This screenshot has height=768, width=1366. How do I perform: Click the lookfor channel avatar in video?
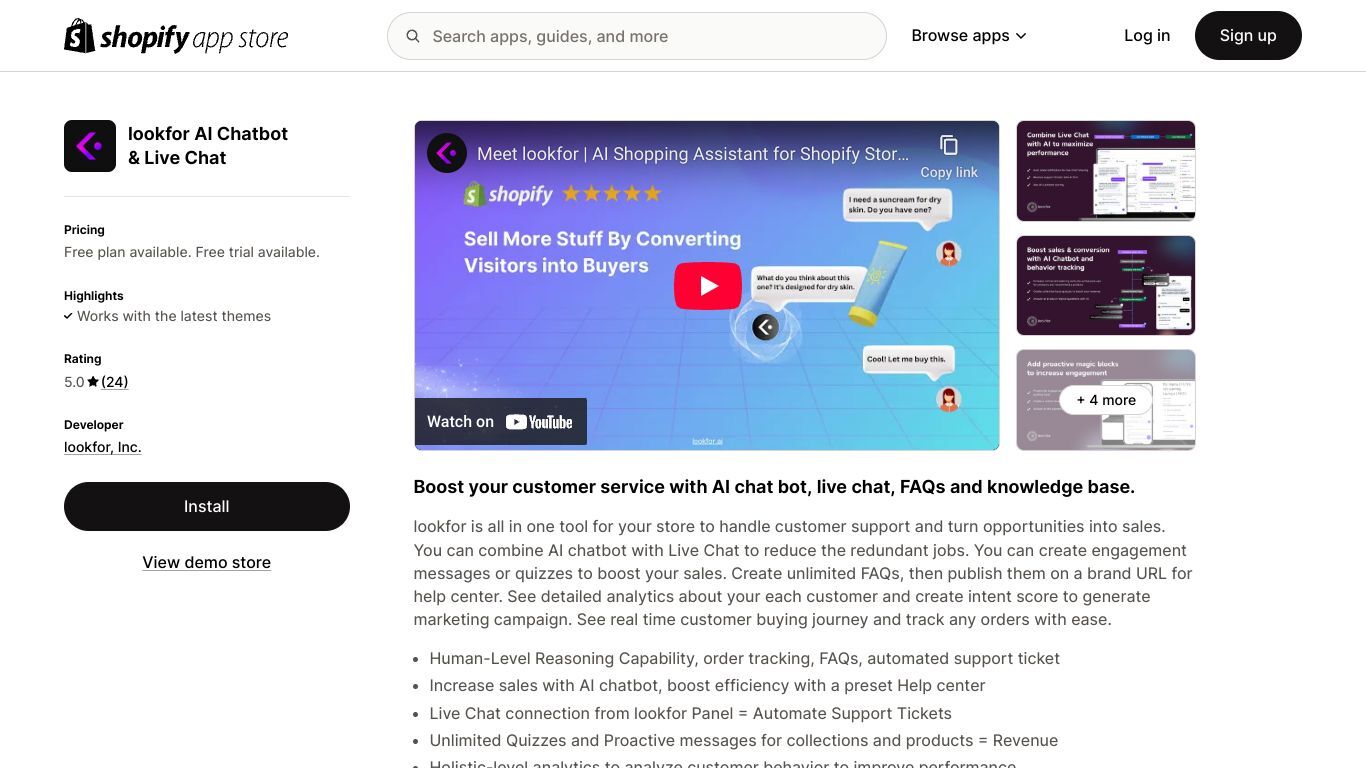coord(447,153)
